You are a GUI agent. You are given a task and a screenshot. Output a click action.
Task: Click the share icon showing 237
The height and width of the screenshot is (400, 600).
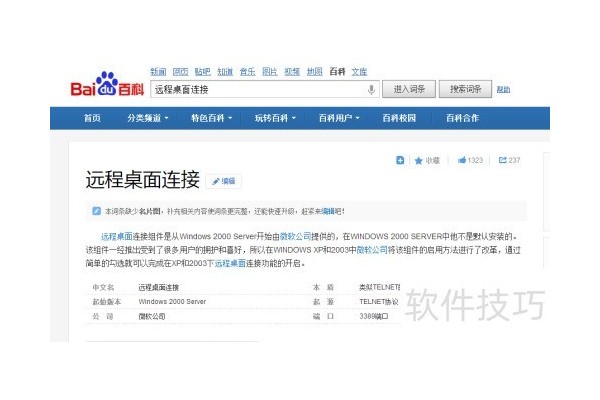[x=502, y=160]
